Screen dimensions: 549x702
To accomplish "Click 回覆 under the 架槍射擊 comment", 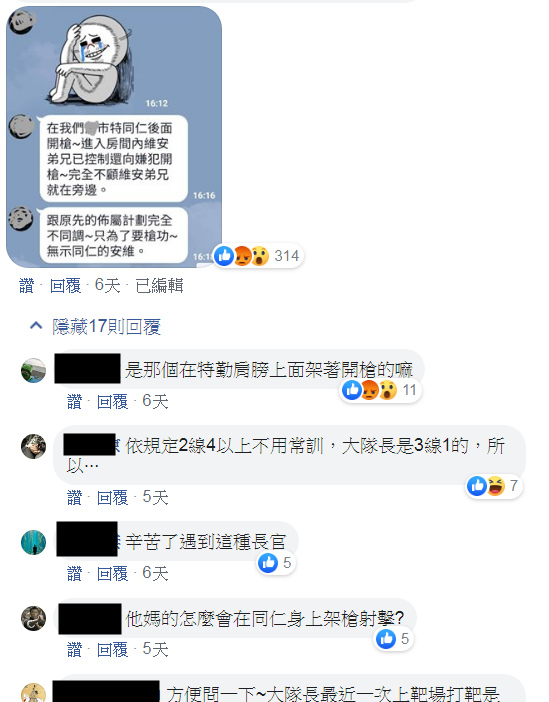I will 113,650.
